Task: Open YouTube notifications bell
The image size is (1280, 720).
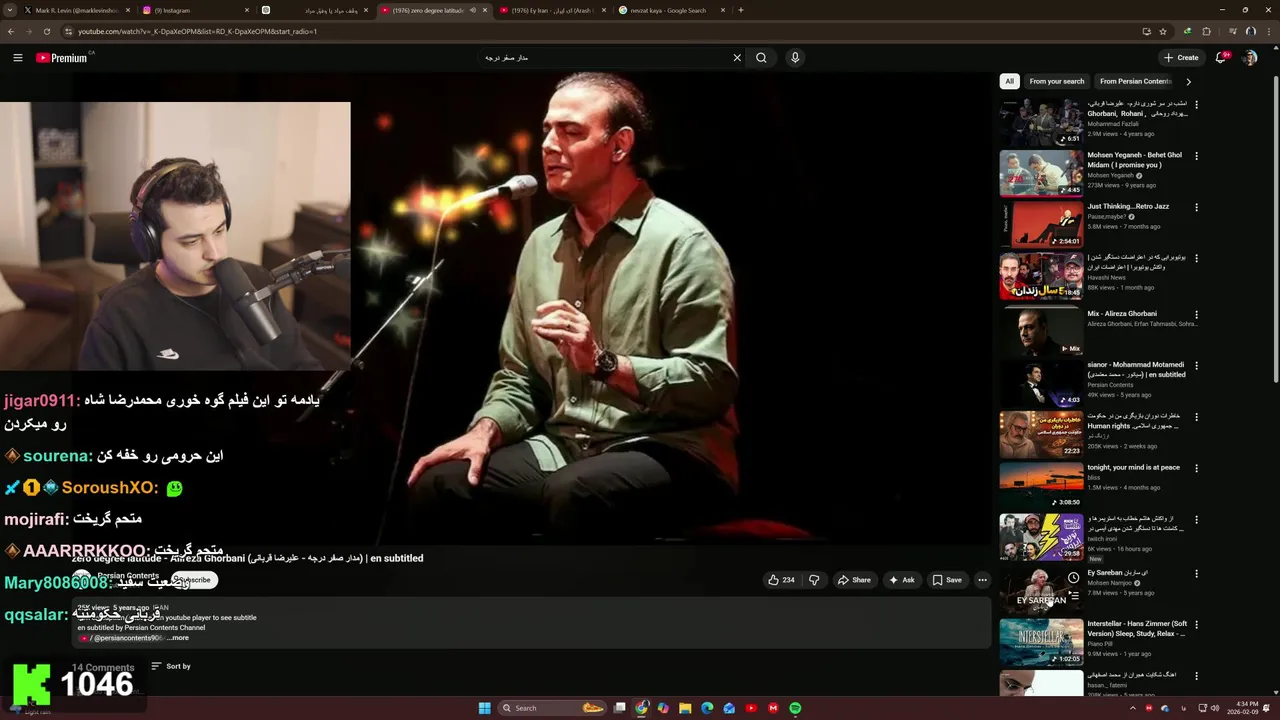Action: click(1221, 58)
